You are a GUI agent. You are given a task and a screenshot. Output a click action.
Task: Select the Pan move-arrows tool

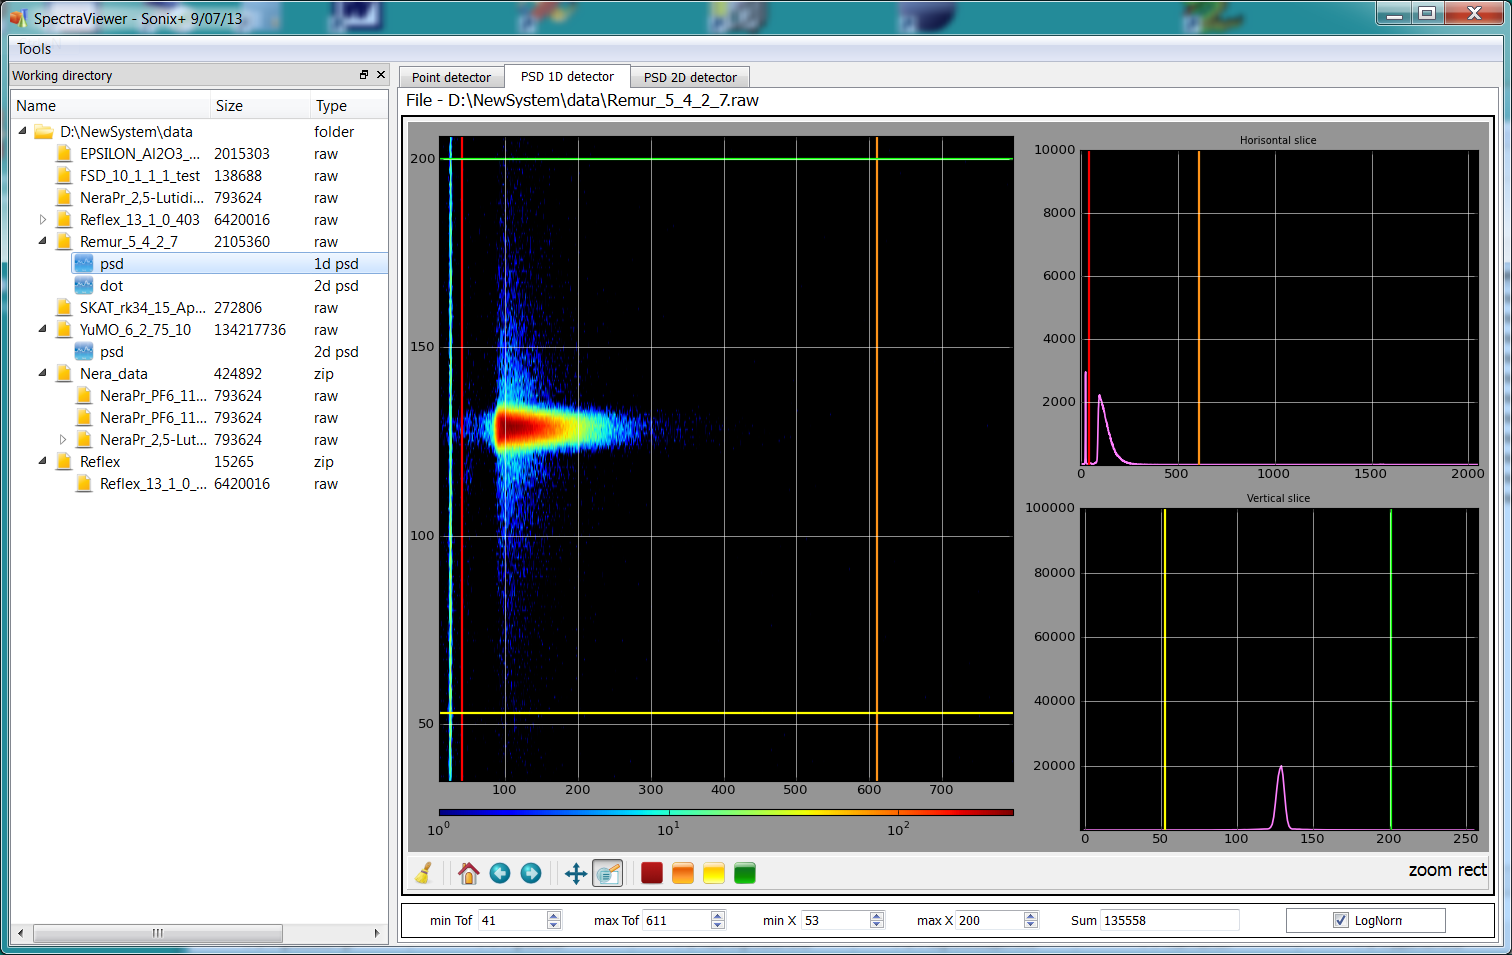576,873
